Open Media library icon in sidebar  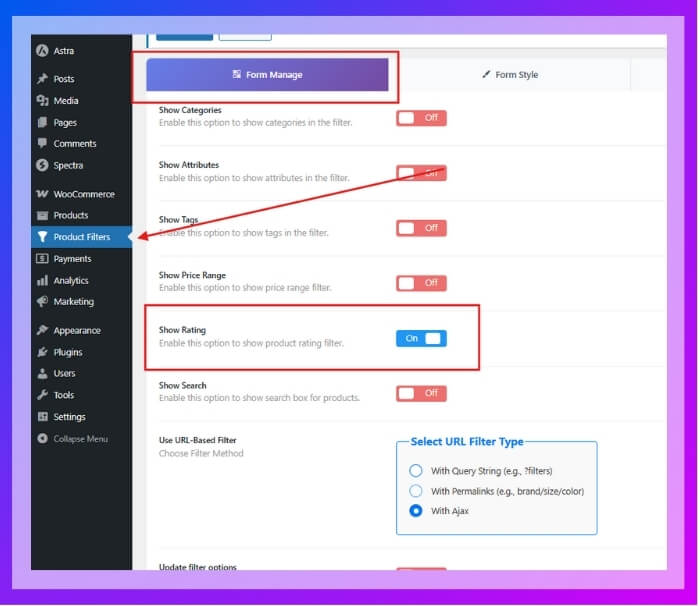[x=42, y=101]
